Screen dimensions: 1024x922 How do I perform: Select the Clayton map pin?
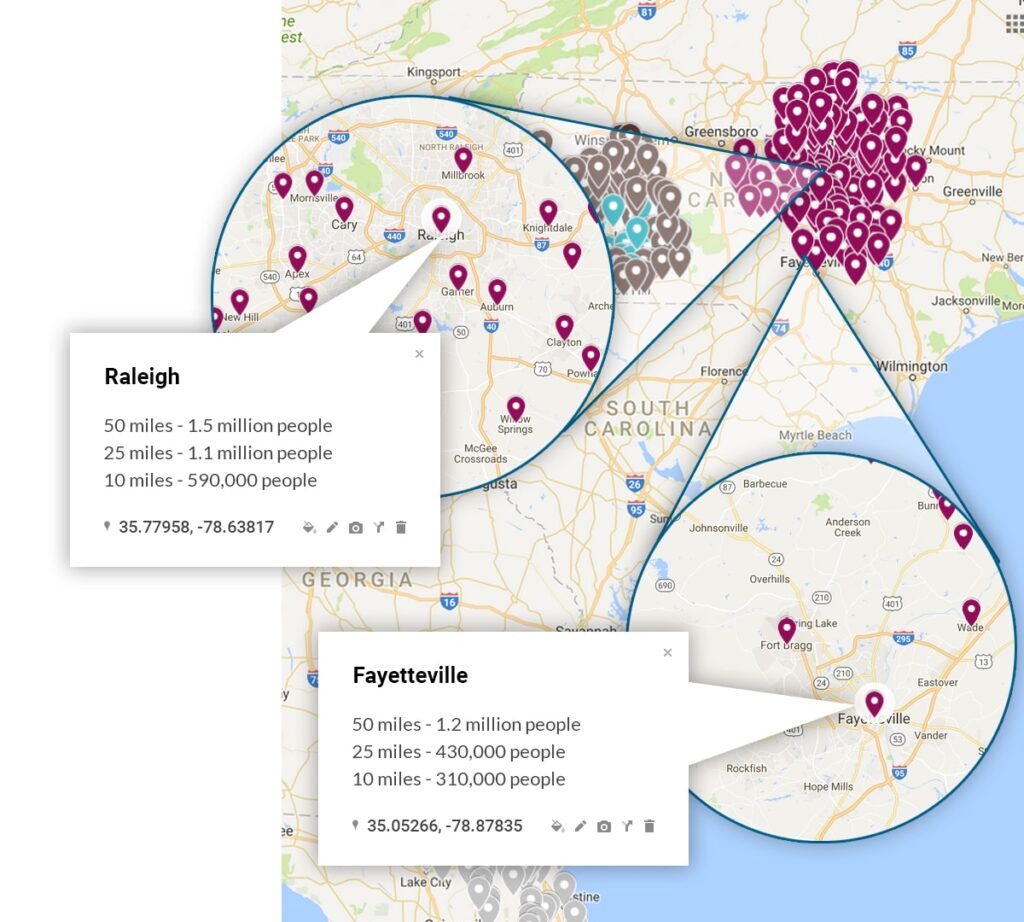(564, 326)
